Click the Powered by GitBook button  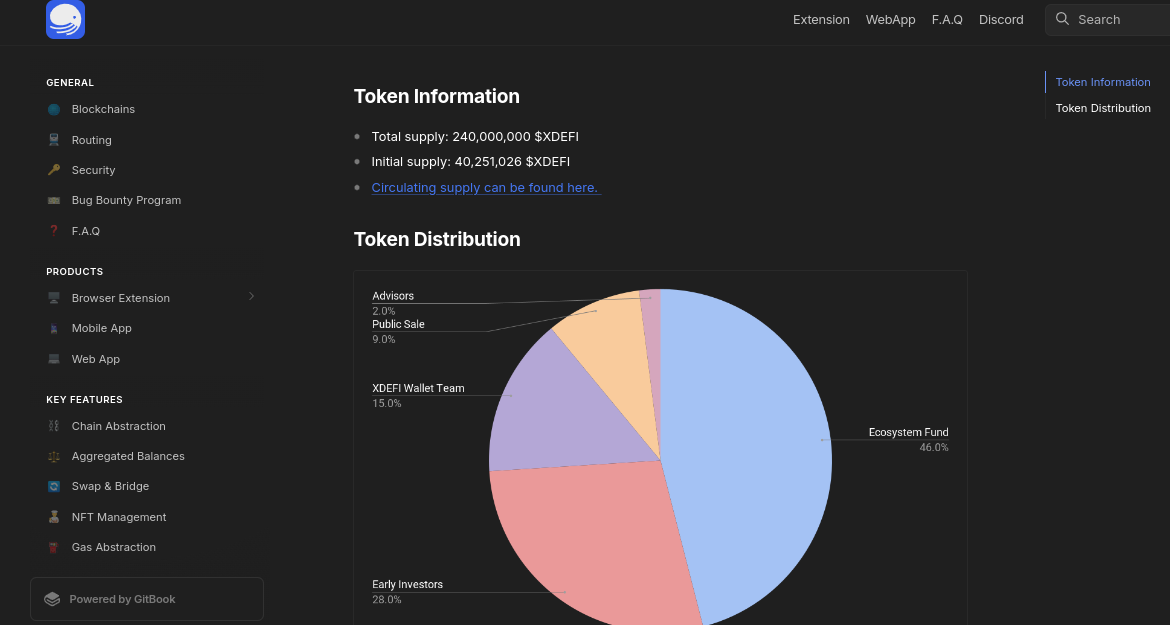pyautogui.click(x=147, y=599)
